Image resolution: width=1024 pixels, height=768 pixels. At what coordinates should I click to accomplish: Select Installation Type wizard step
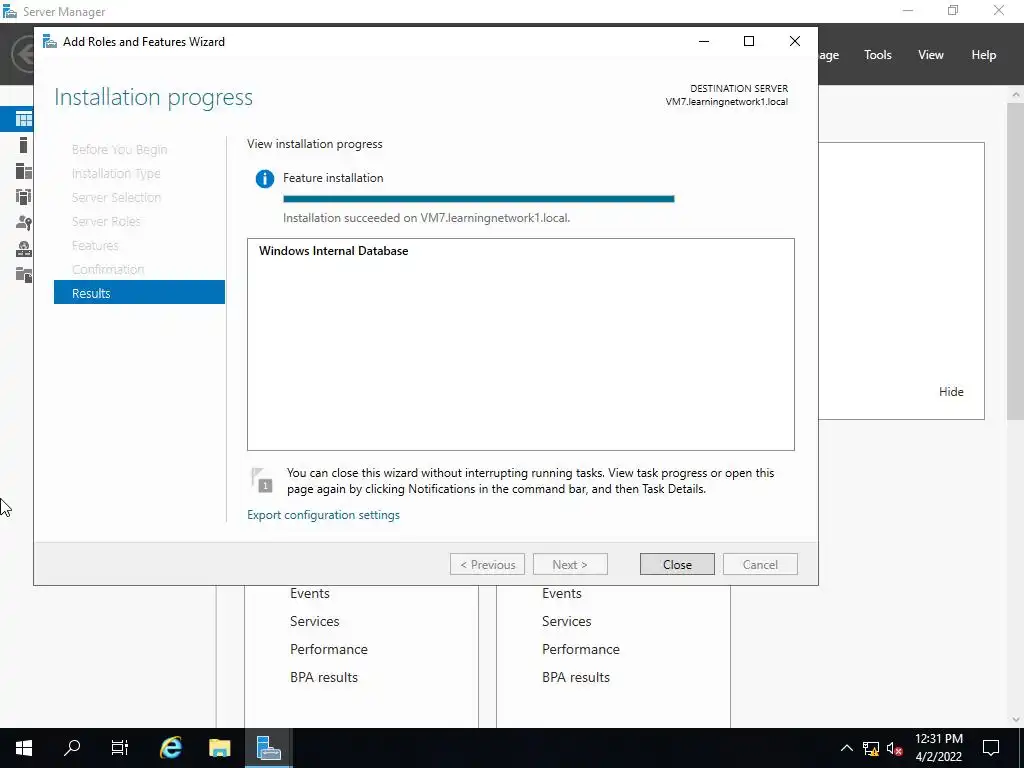point(116,173)
